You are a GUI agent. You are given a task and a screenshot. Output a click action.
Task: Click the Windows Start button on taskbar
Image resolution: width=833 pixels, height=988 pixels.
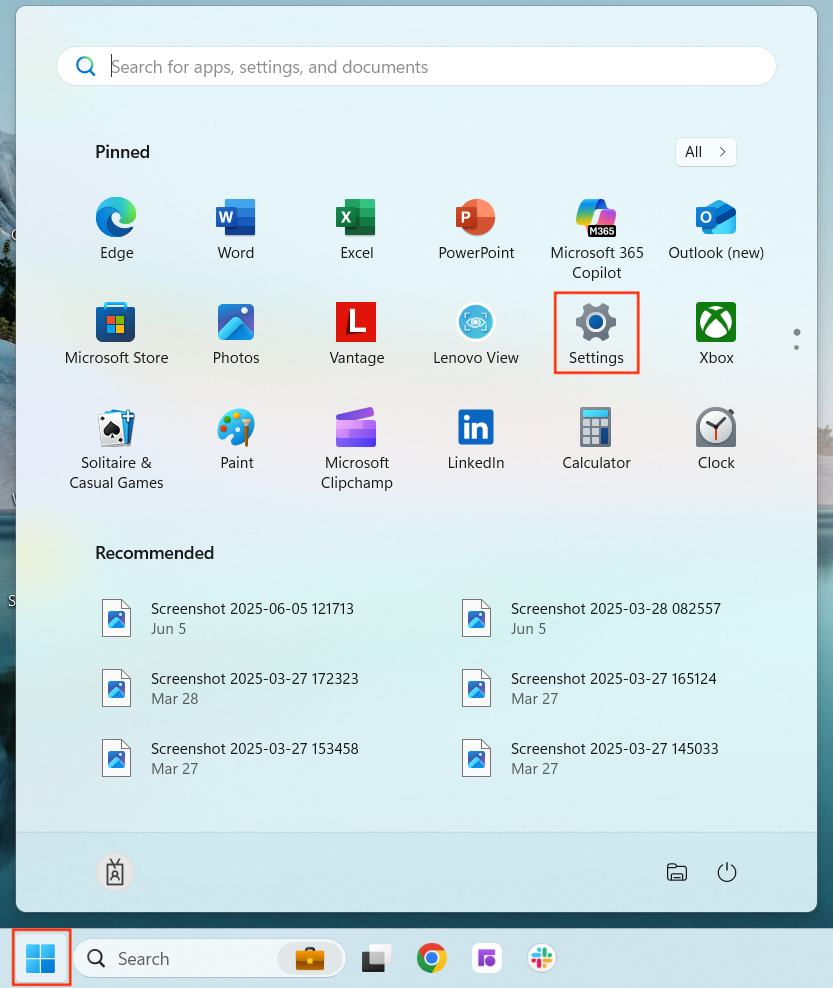(x=41, y=958)
